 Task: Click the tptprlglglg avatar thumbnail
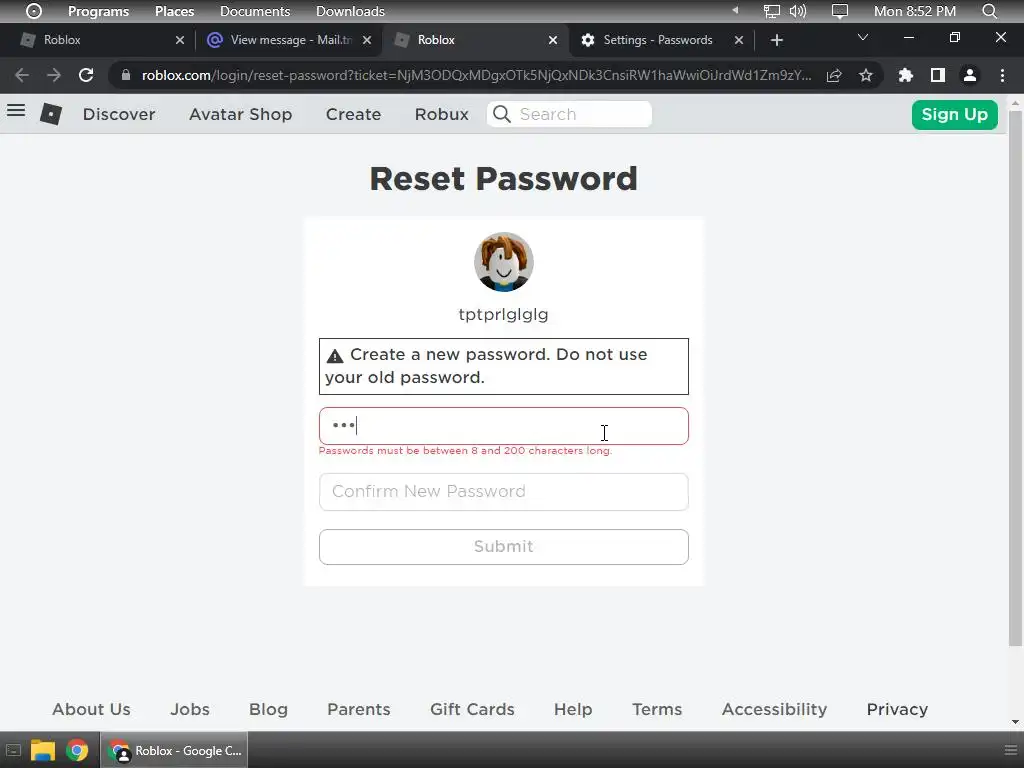[x=504, y=262]
